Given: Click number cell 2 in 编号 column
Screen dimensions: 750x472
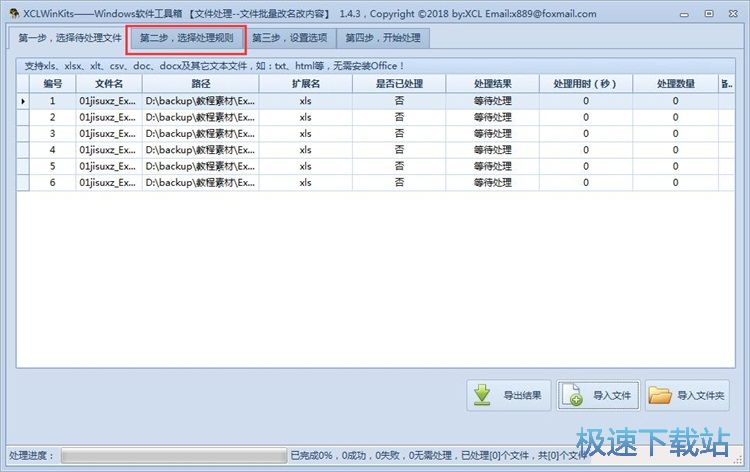Looking at the screenshot, I should point(53,117).
